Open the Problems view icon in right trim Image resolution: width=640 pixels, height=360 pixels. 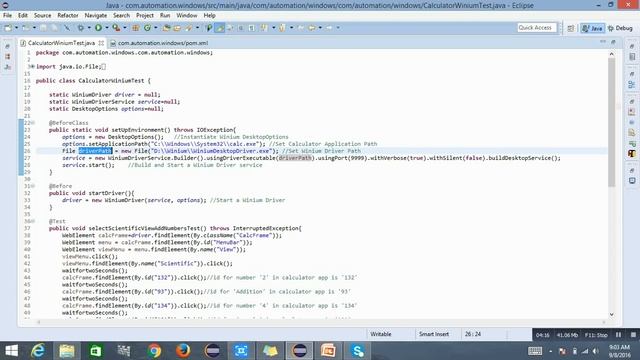[632, 112]
